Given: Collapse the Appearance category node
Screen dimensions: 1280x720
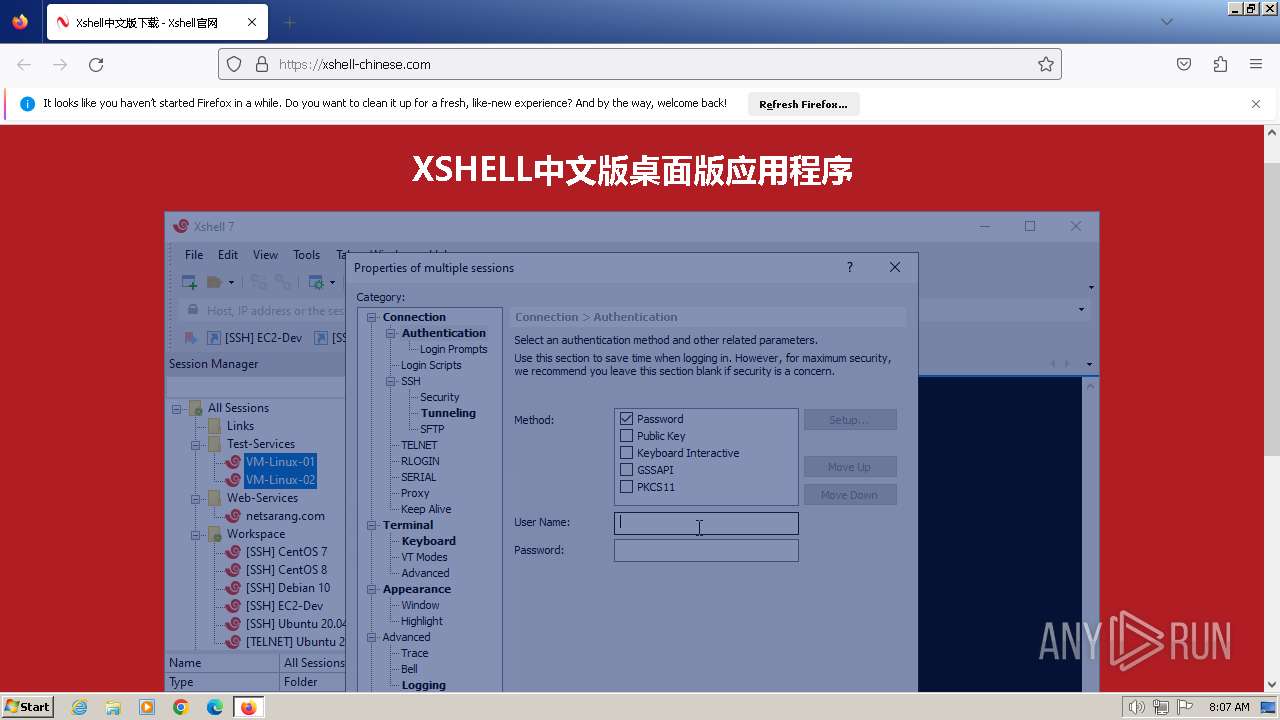Looking at the screenshot, I should [x=372, y=589].
